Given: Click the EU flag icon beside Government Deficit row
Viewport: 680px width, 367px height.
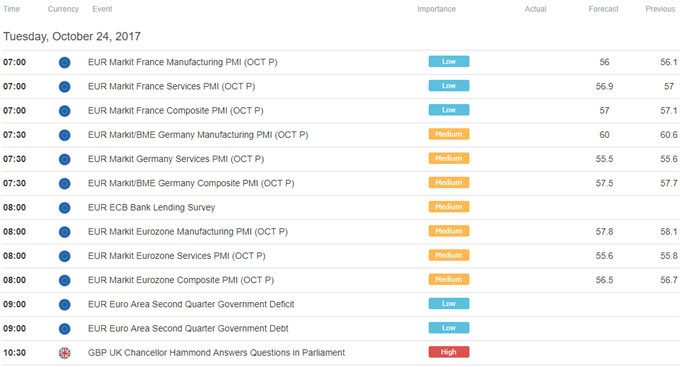Looking at the screenshot, I should coord(65,305).
